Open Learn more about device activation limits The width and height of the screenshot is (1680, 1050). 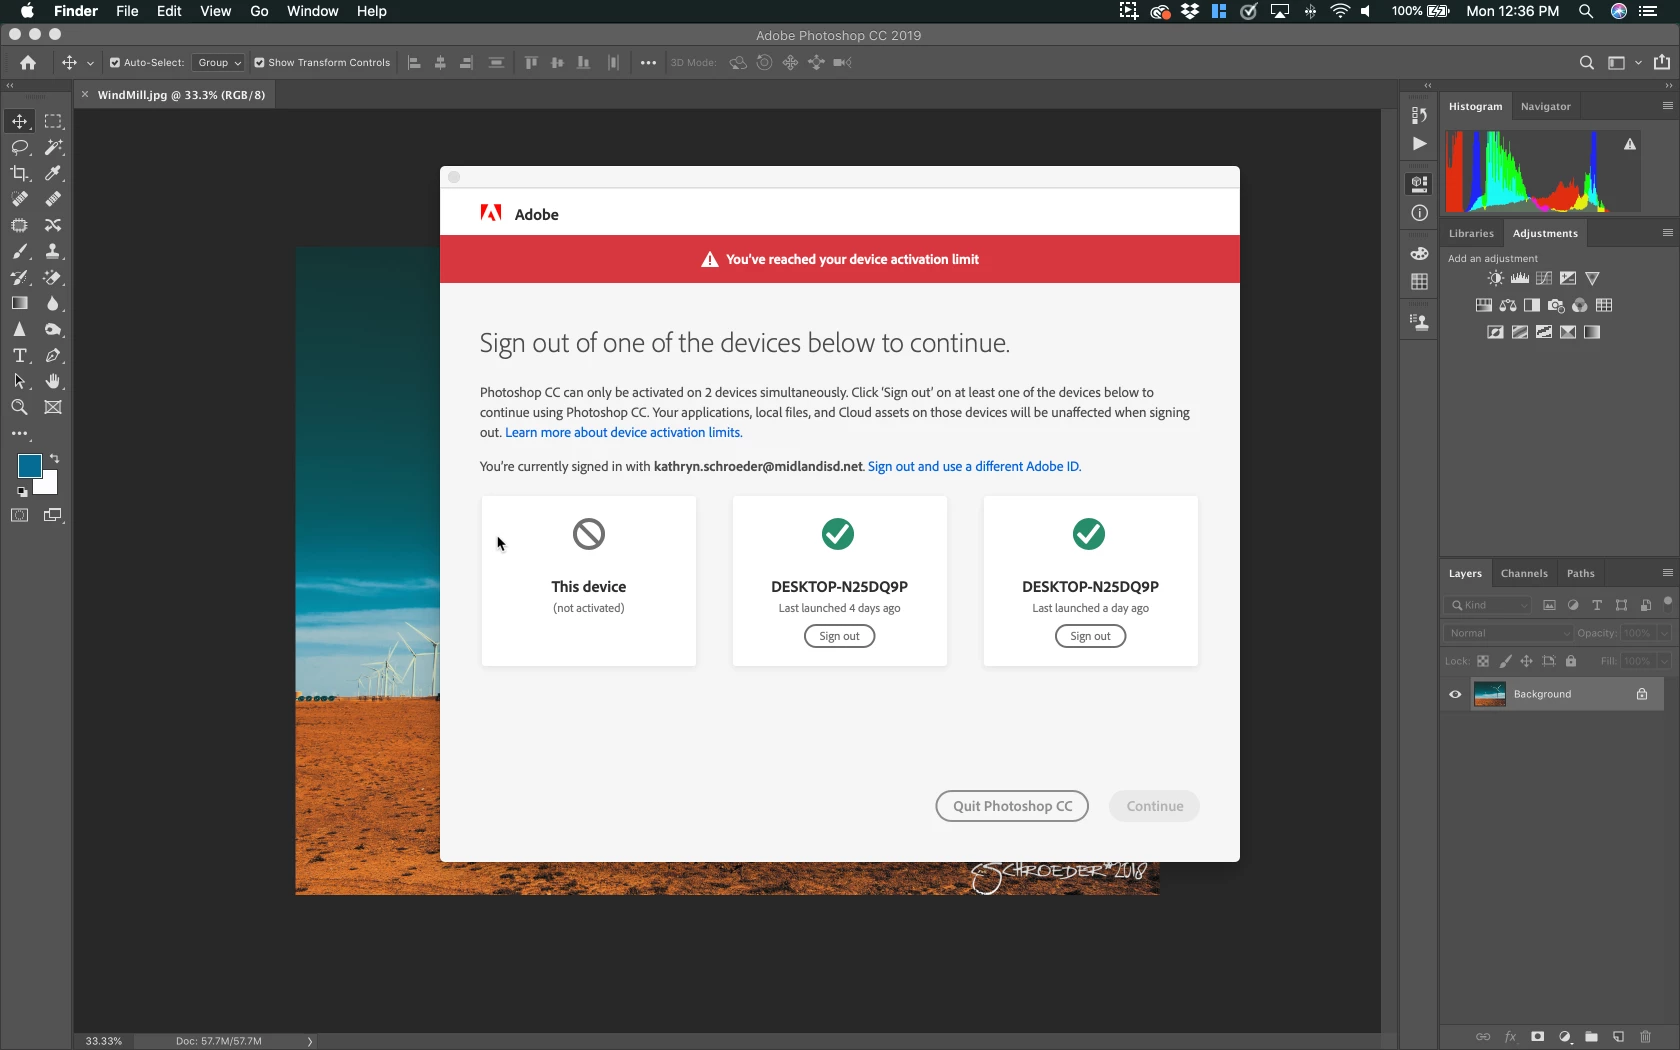624,432
